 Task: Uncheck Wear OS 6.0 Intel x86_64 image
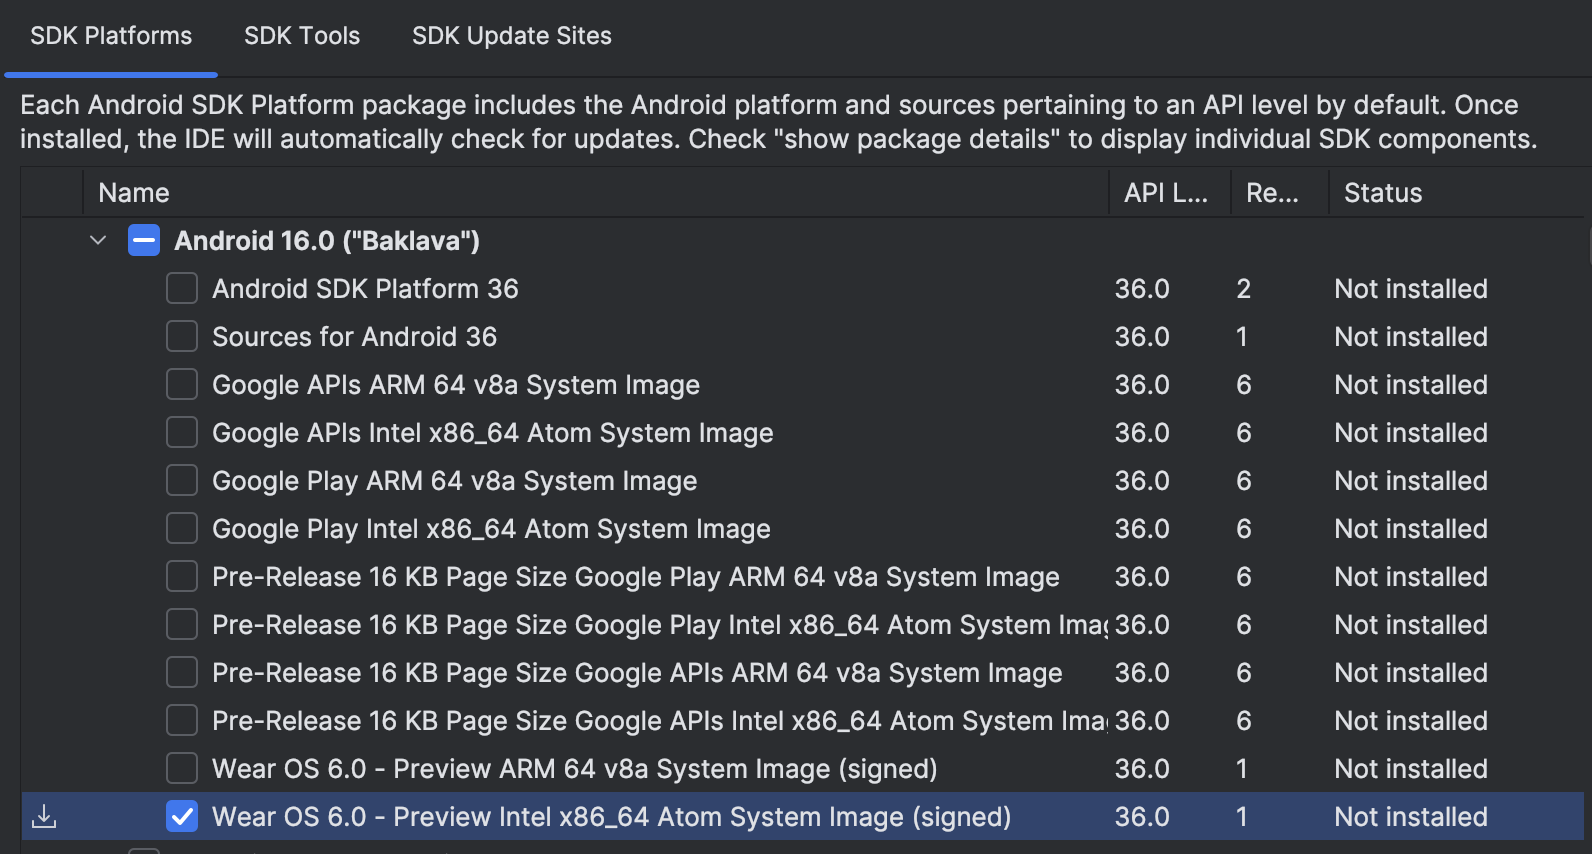point(182,817)
